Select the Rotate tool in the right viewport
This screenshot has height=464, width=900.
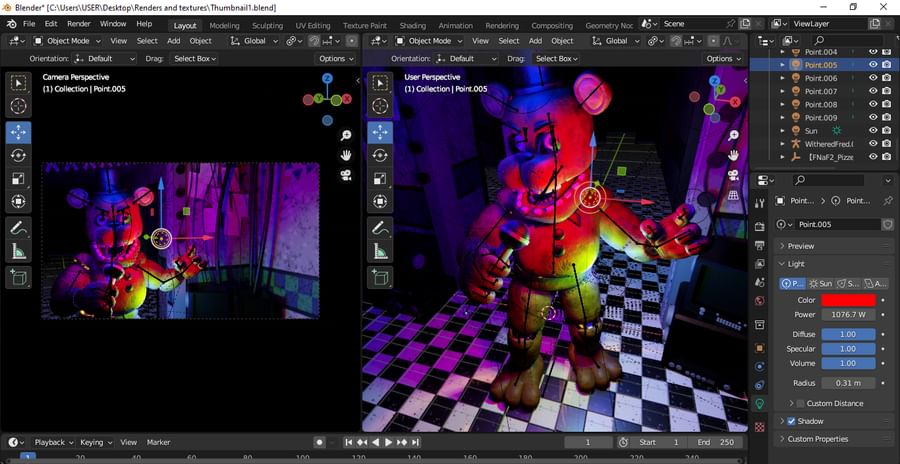380,156
